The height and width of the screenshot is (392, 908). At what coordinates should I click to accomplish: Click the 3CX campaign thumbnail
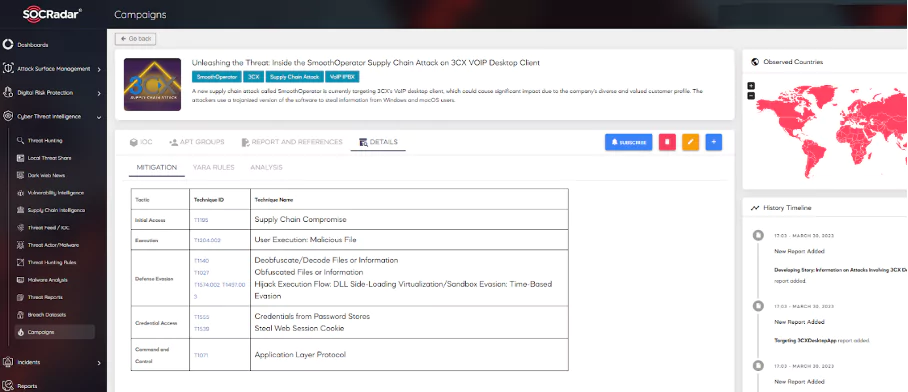point(152,85)
